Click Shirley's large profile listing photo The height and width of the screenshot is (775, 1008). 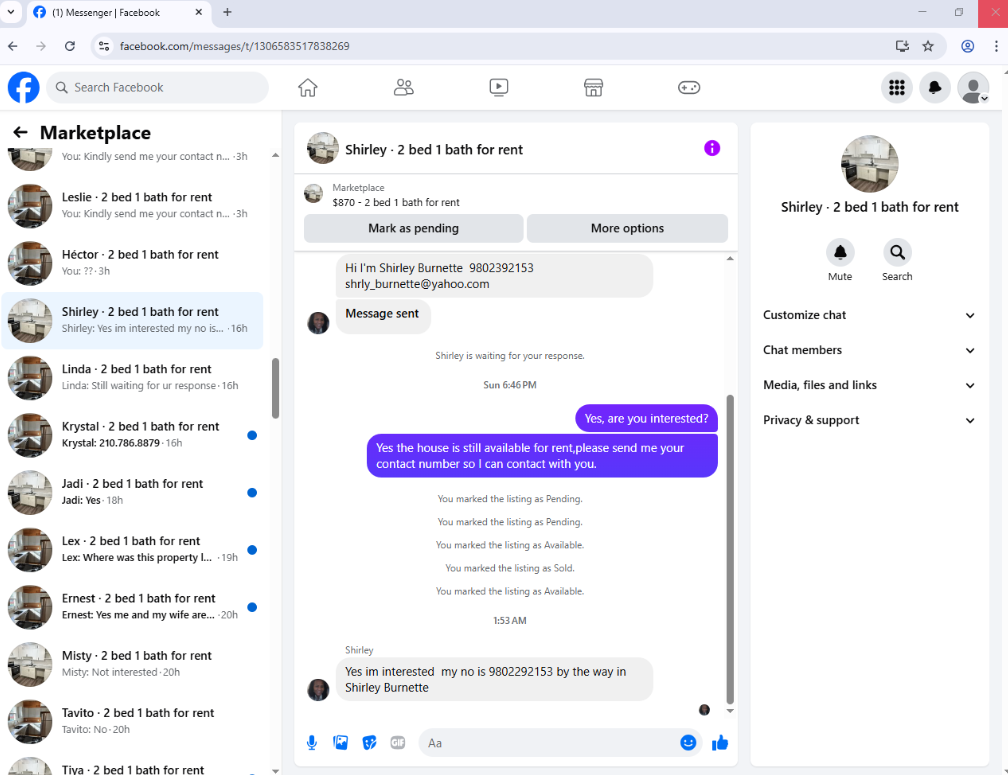pyautogui.click(x=869, y=164)
